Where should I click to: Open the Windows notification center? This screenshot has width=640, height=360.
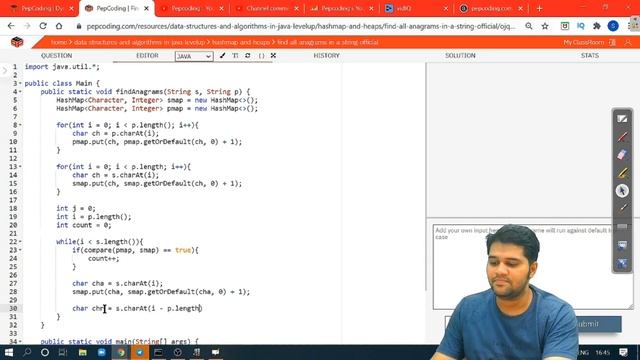point(623,352)
